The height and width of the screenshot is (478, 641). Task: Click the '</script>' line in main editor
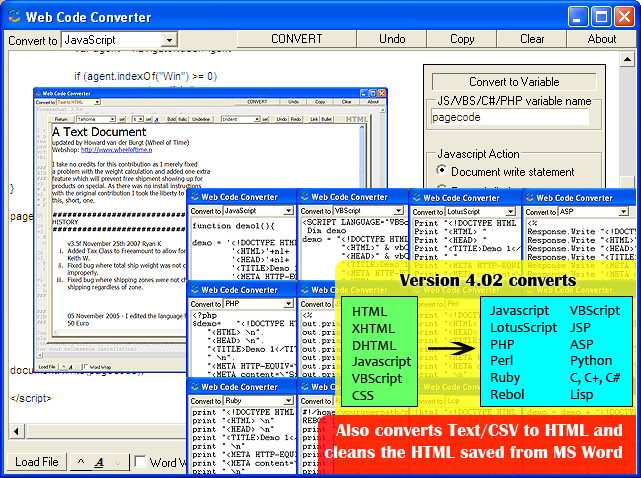[x=31, y=398]
